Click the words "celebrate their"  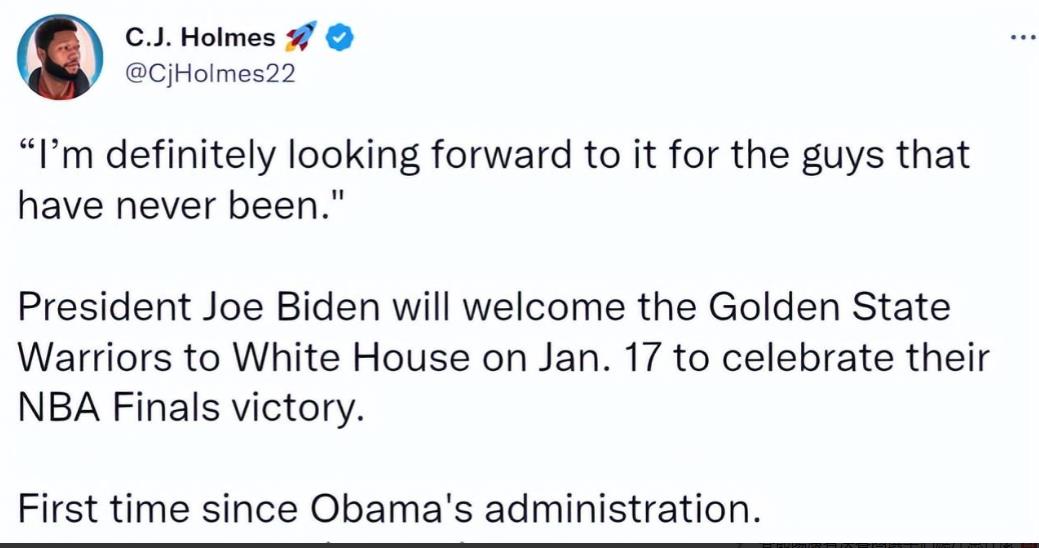click(855, 358)
